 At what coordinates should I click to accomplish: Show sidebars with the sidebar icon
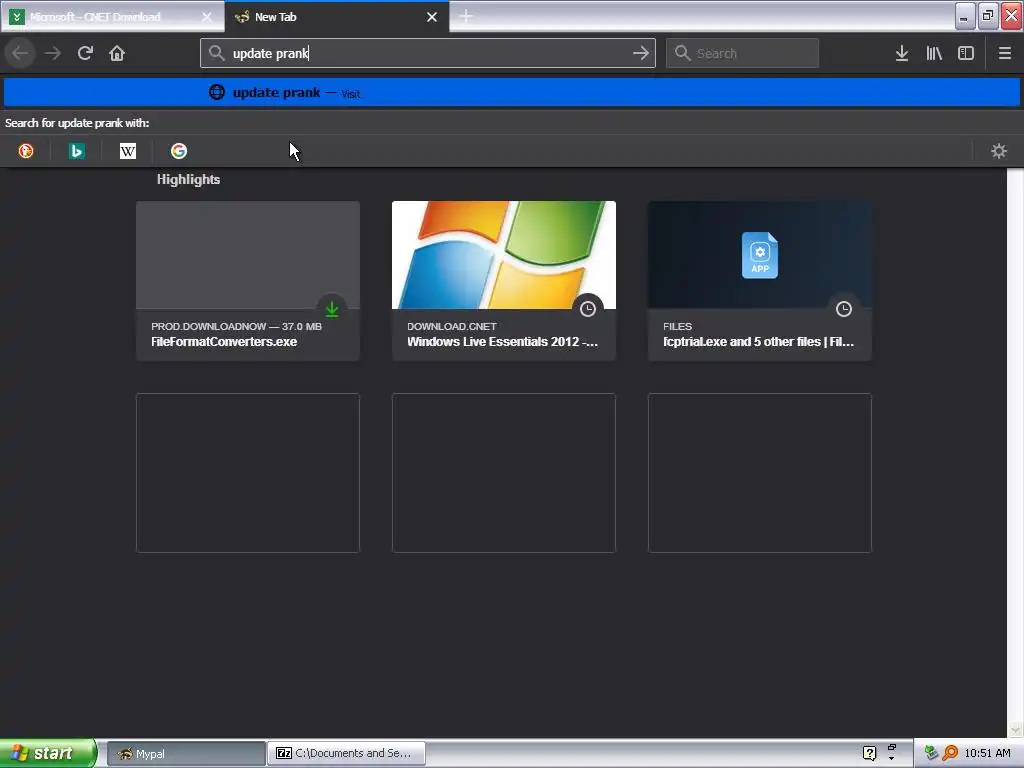[966, 53]
